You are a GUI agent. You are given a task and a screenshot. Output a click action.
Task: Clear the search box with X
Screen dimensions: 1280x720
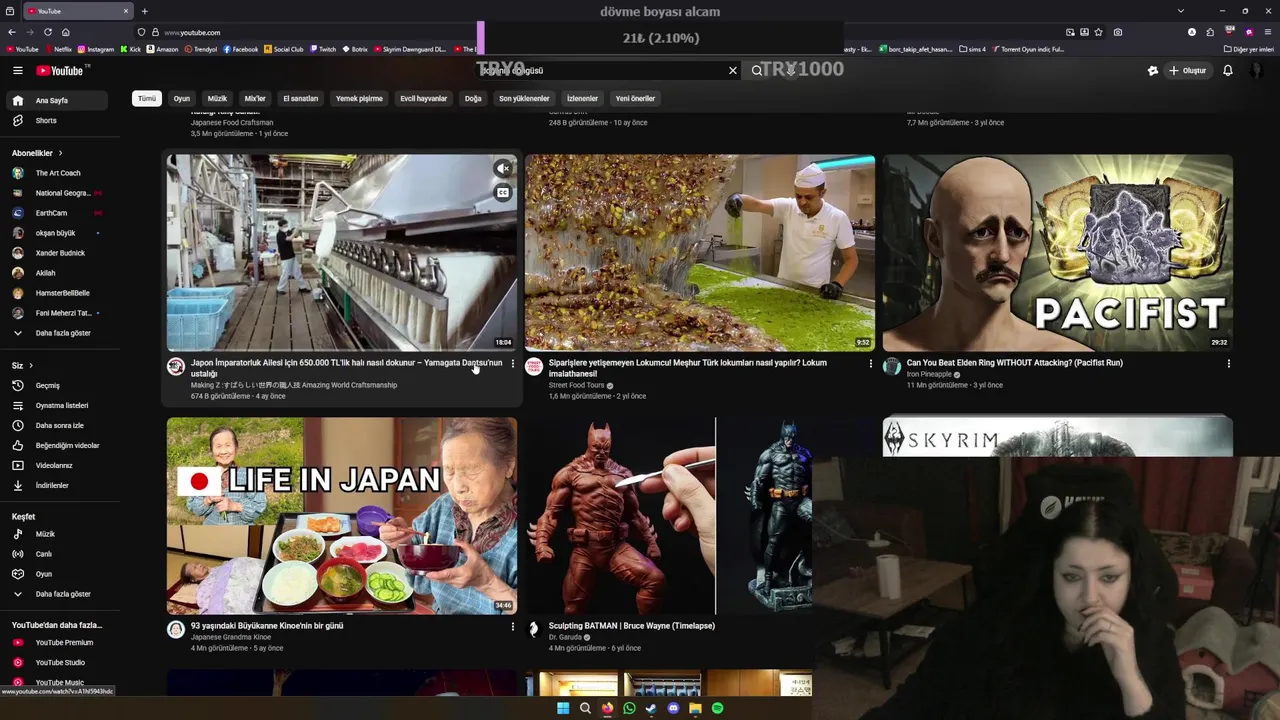[x=732, y=71]
